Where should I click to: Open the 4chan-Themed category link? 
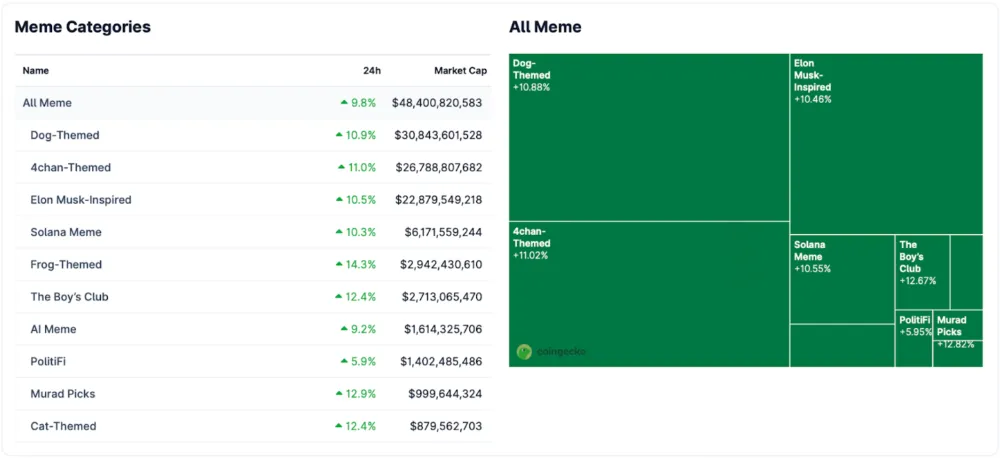point(70,168)
